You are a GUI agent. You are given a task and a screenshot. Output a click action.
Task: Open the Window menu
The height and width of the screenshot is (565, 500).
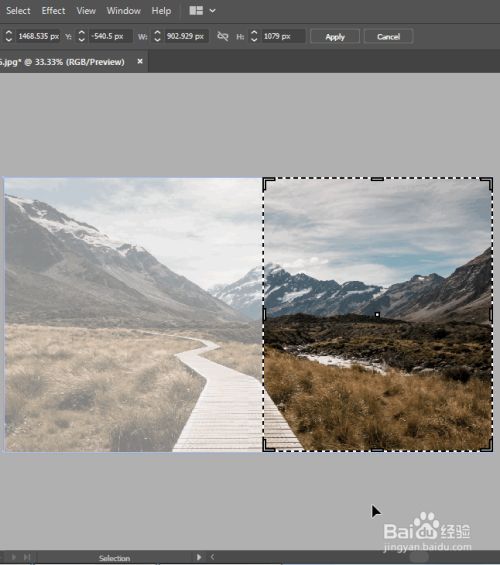coord(124,11)
